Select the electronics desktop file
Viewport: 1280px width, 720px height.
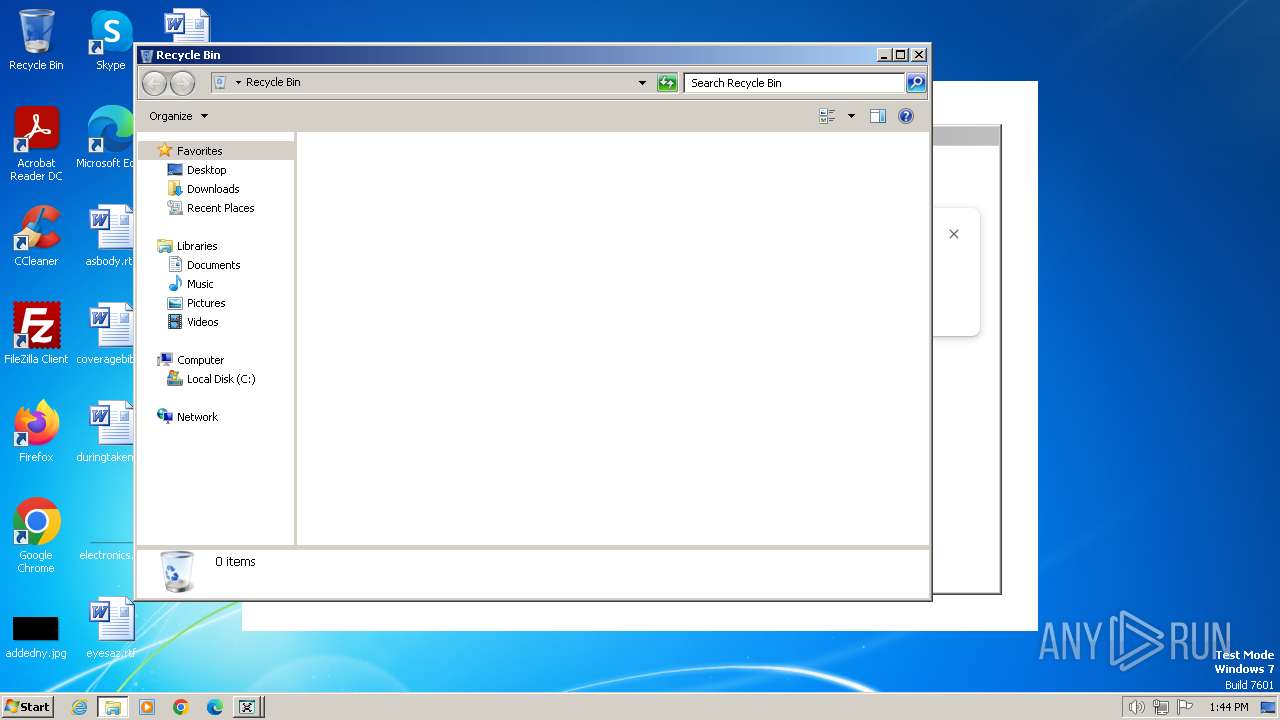tap(105, 548)
